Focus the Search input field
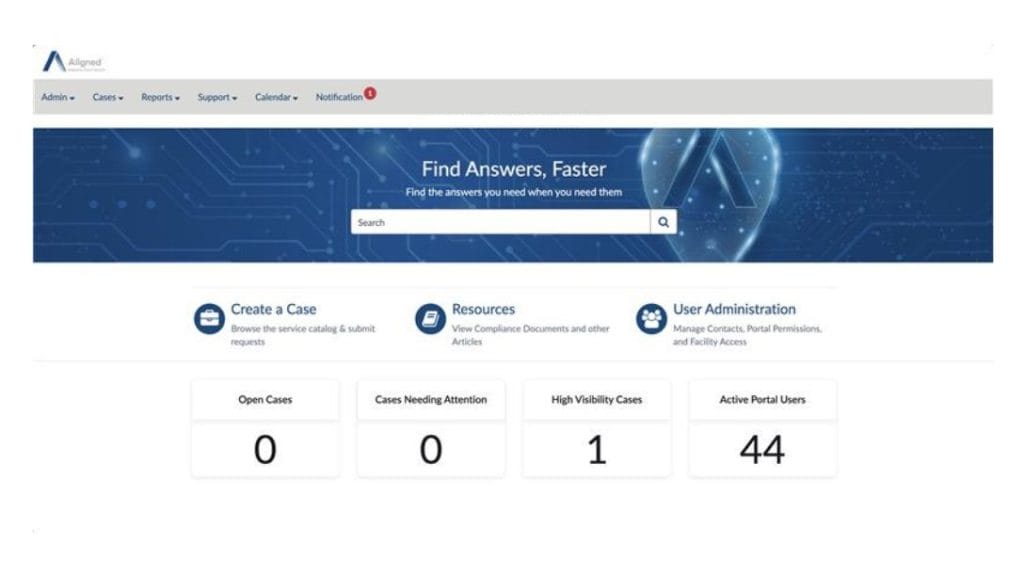The image size is (1024, 576). pos(500,222)
